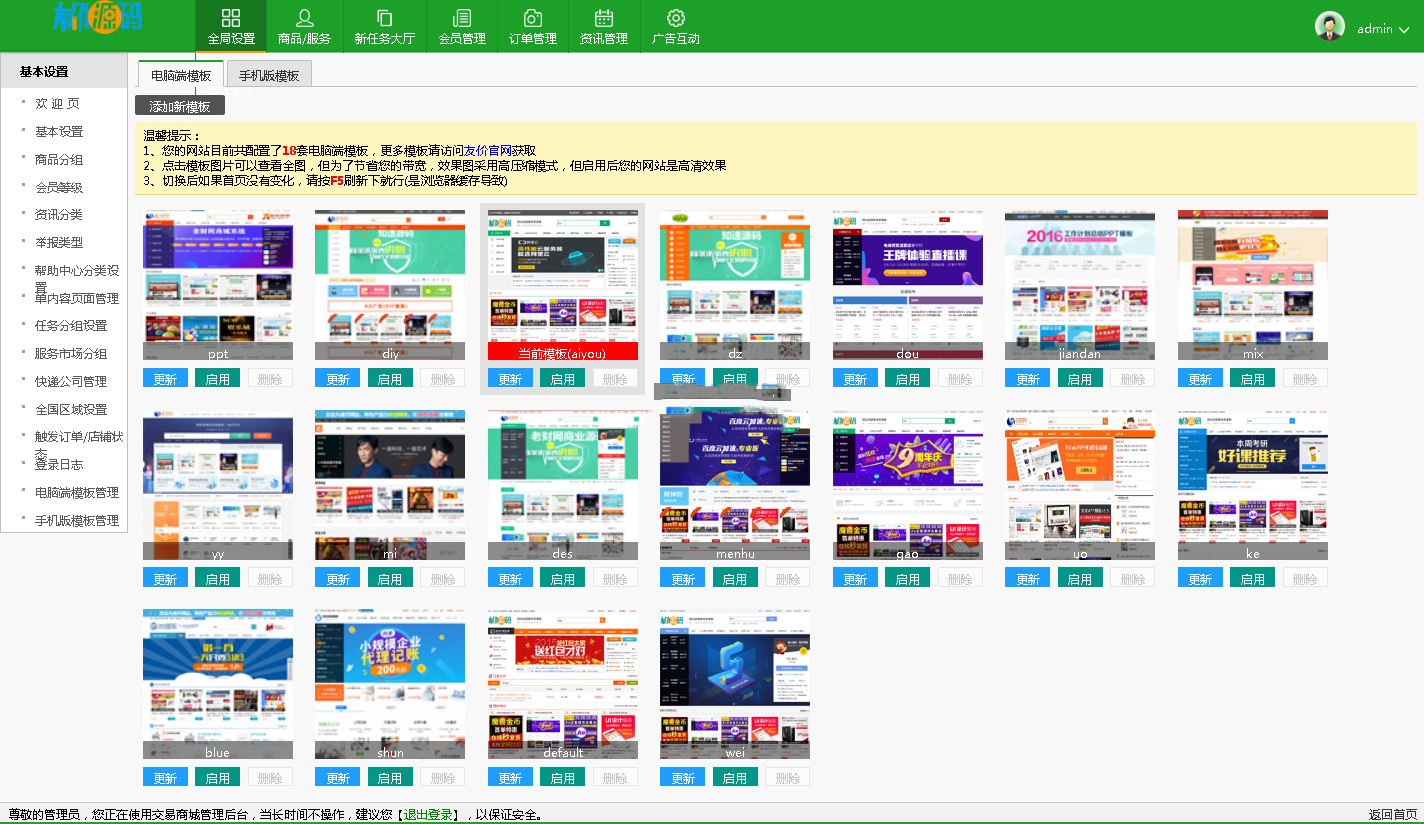
Task: Select 登录日志 in the sidebar
Action: click(x=59, y=464)
